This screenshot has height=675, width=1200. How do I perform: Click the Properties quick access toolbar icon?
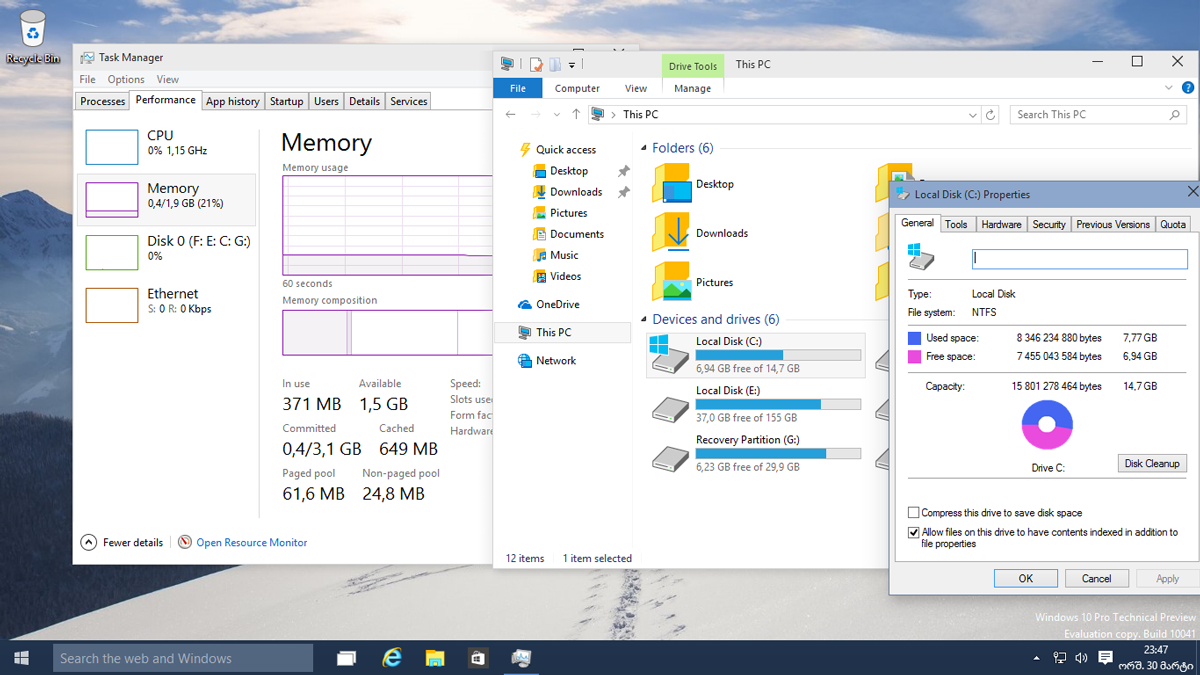tap(536, 65)
